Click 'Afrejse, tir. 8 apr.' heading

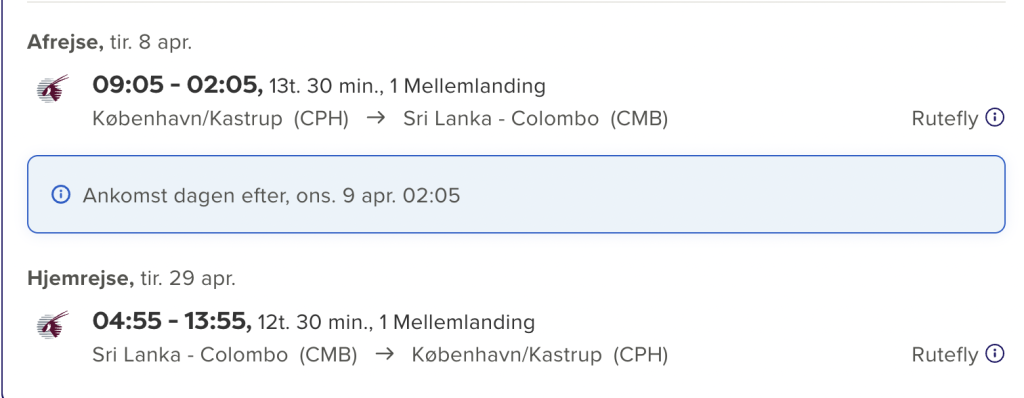coord(110,42)
